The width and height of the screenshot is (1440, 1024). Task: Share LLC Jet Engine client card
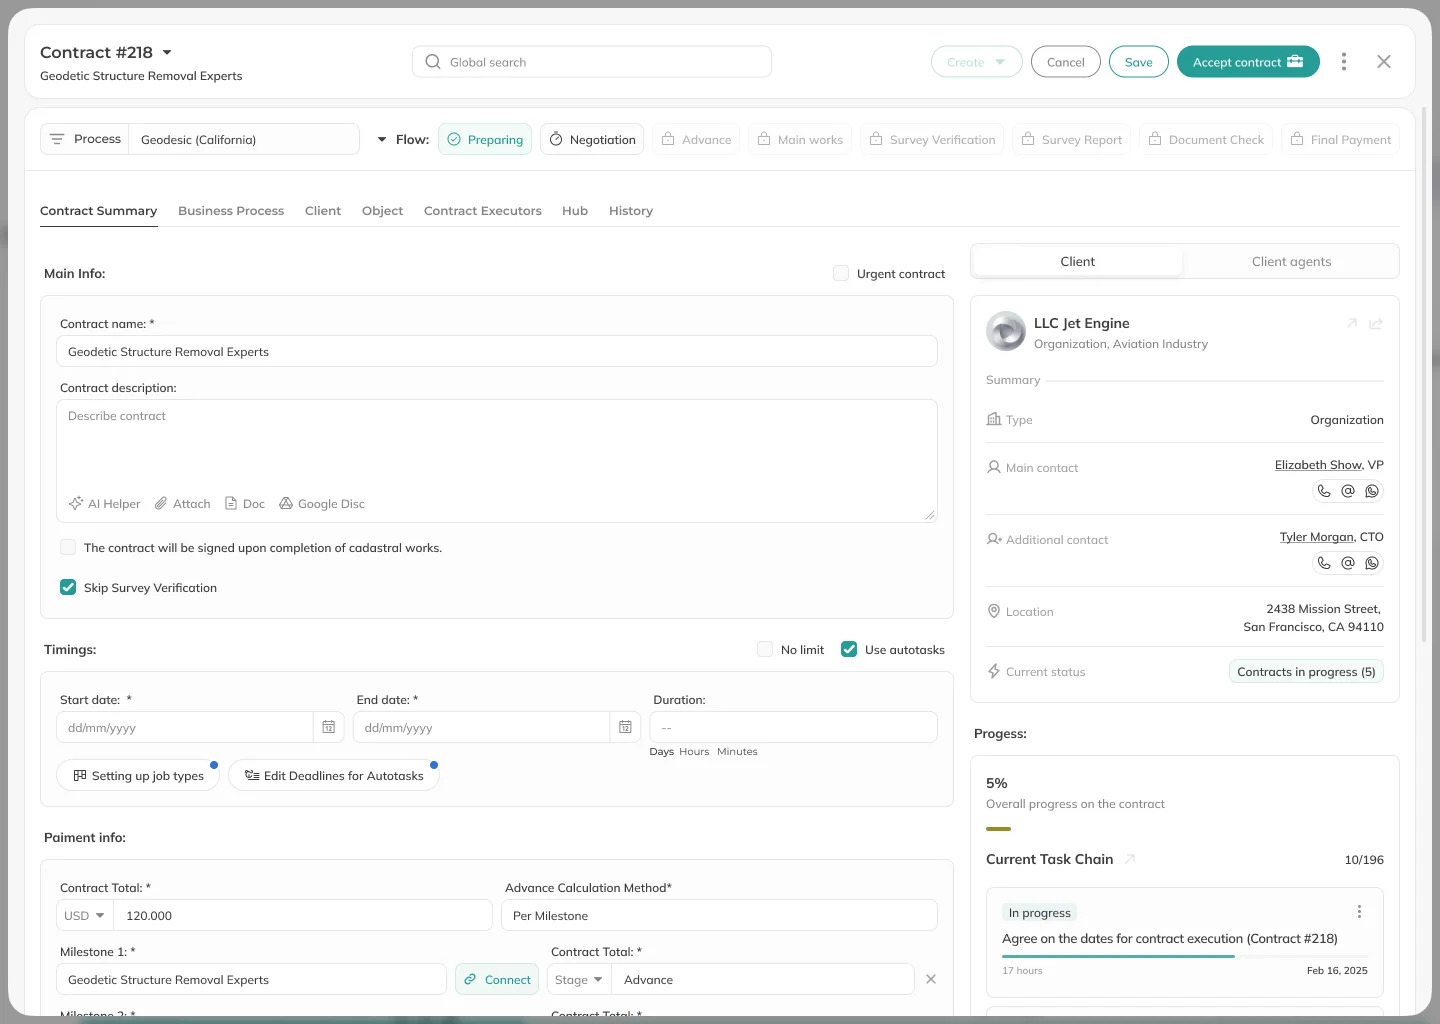click(1376, 324)
